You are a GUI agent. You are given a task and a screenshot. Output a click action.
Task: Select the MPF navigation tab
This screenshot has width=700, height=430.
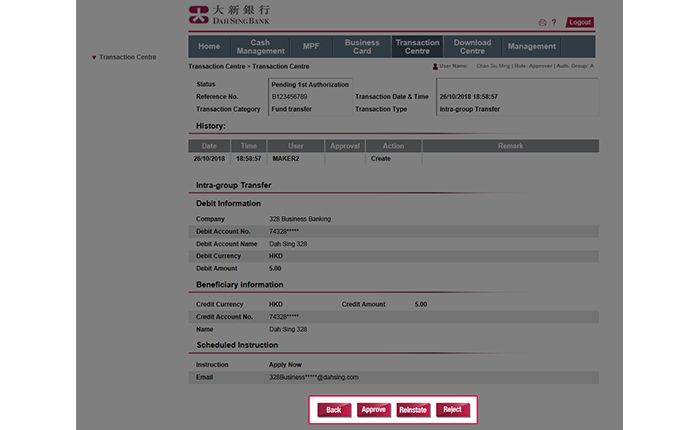[x=311, y=46]
